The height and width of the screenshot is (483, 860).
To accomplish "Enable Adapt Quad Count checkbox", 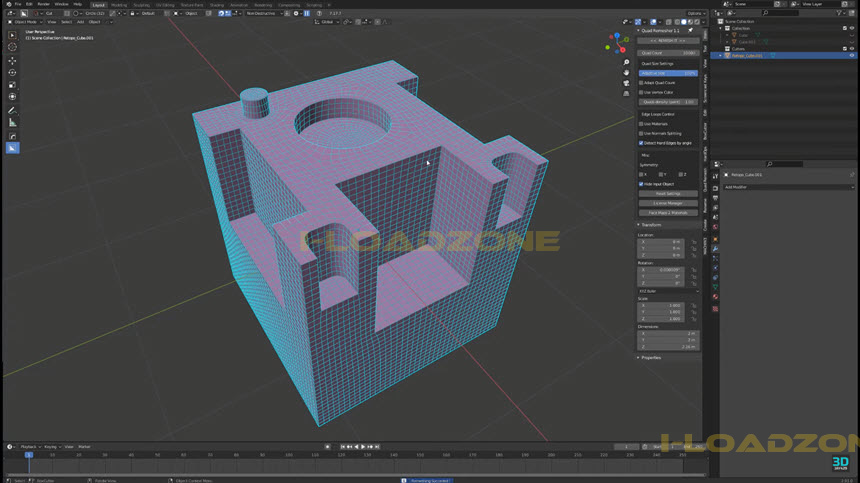I will click(x=641, y=83).
